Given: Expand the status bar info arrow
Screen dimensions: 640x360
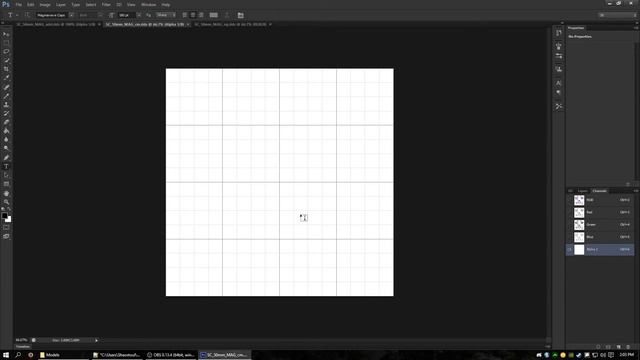Looking at the screenshot, I should 96,340.
